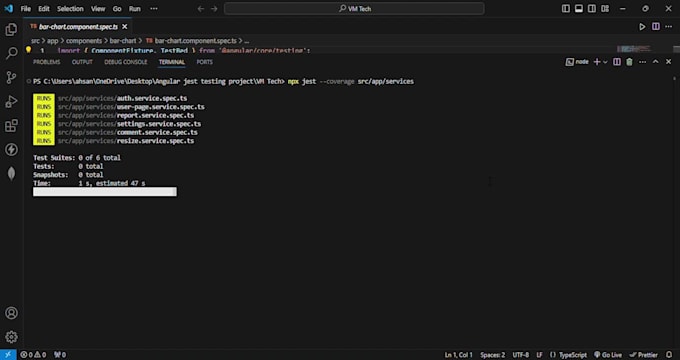Change end of line sequence LF

539,355
